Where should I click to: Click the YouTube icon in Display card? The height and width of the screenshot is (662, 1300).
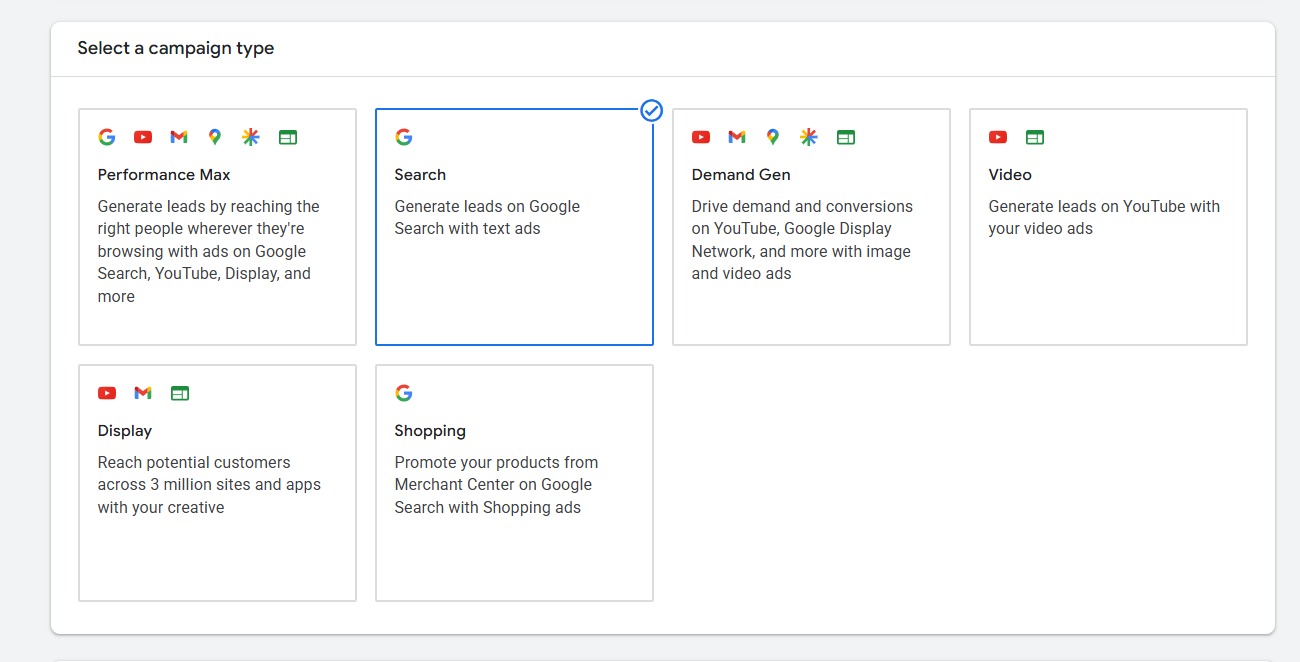(x=107, y=393)
